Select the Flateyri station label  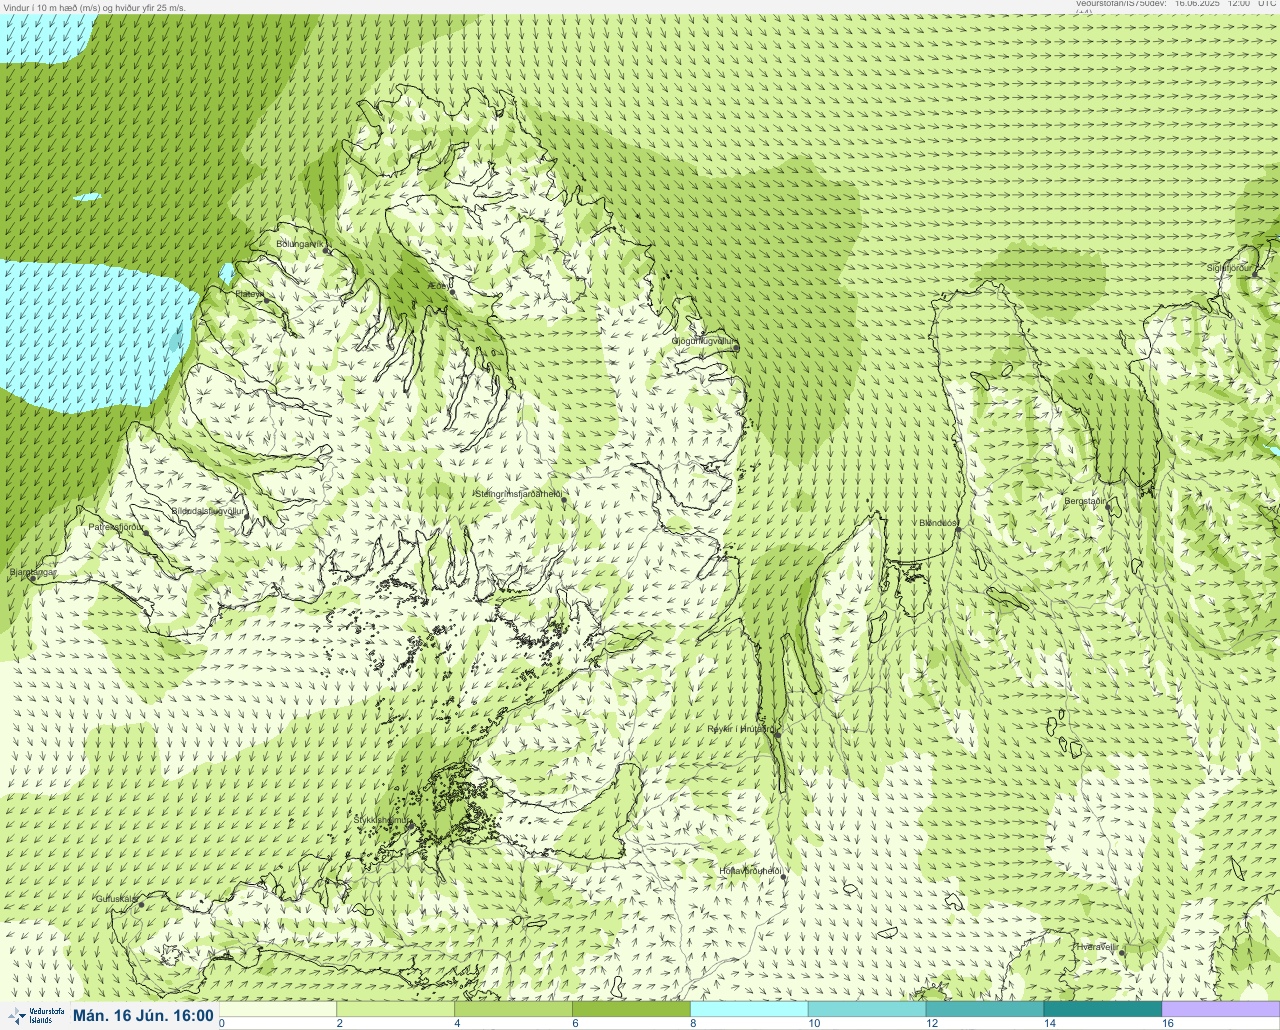pyautogui.click(x=250, y=293)
